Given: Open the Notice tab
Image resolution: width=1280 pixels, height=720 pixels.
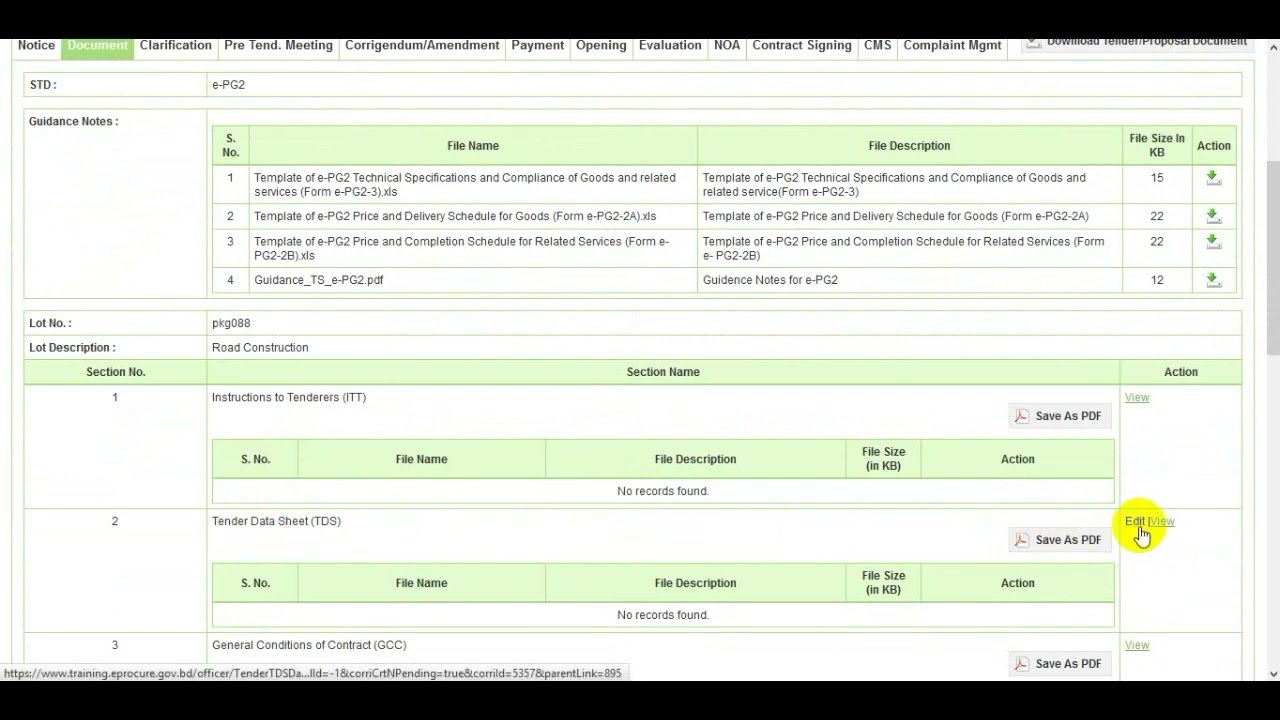Looking at the screenshot, I should (36, 45).
